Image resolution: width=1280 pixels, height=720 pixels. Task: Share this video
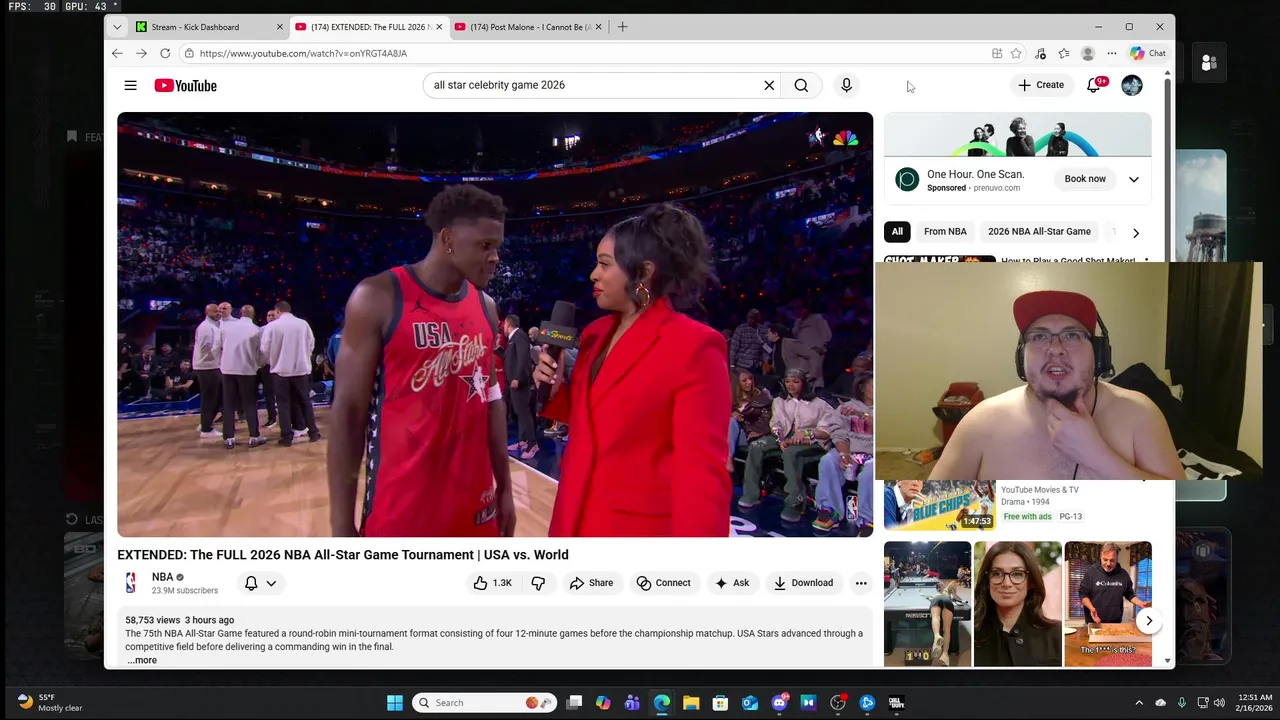pyautogui.click(x=591, y=583)
